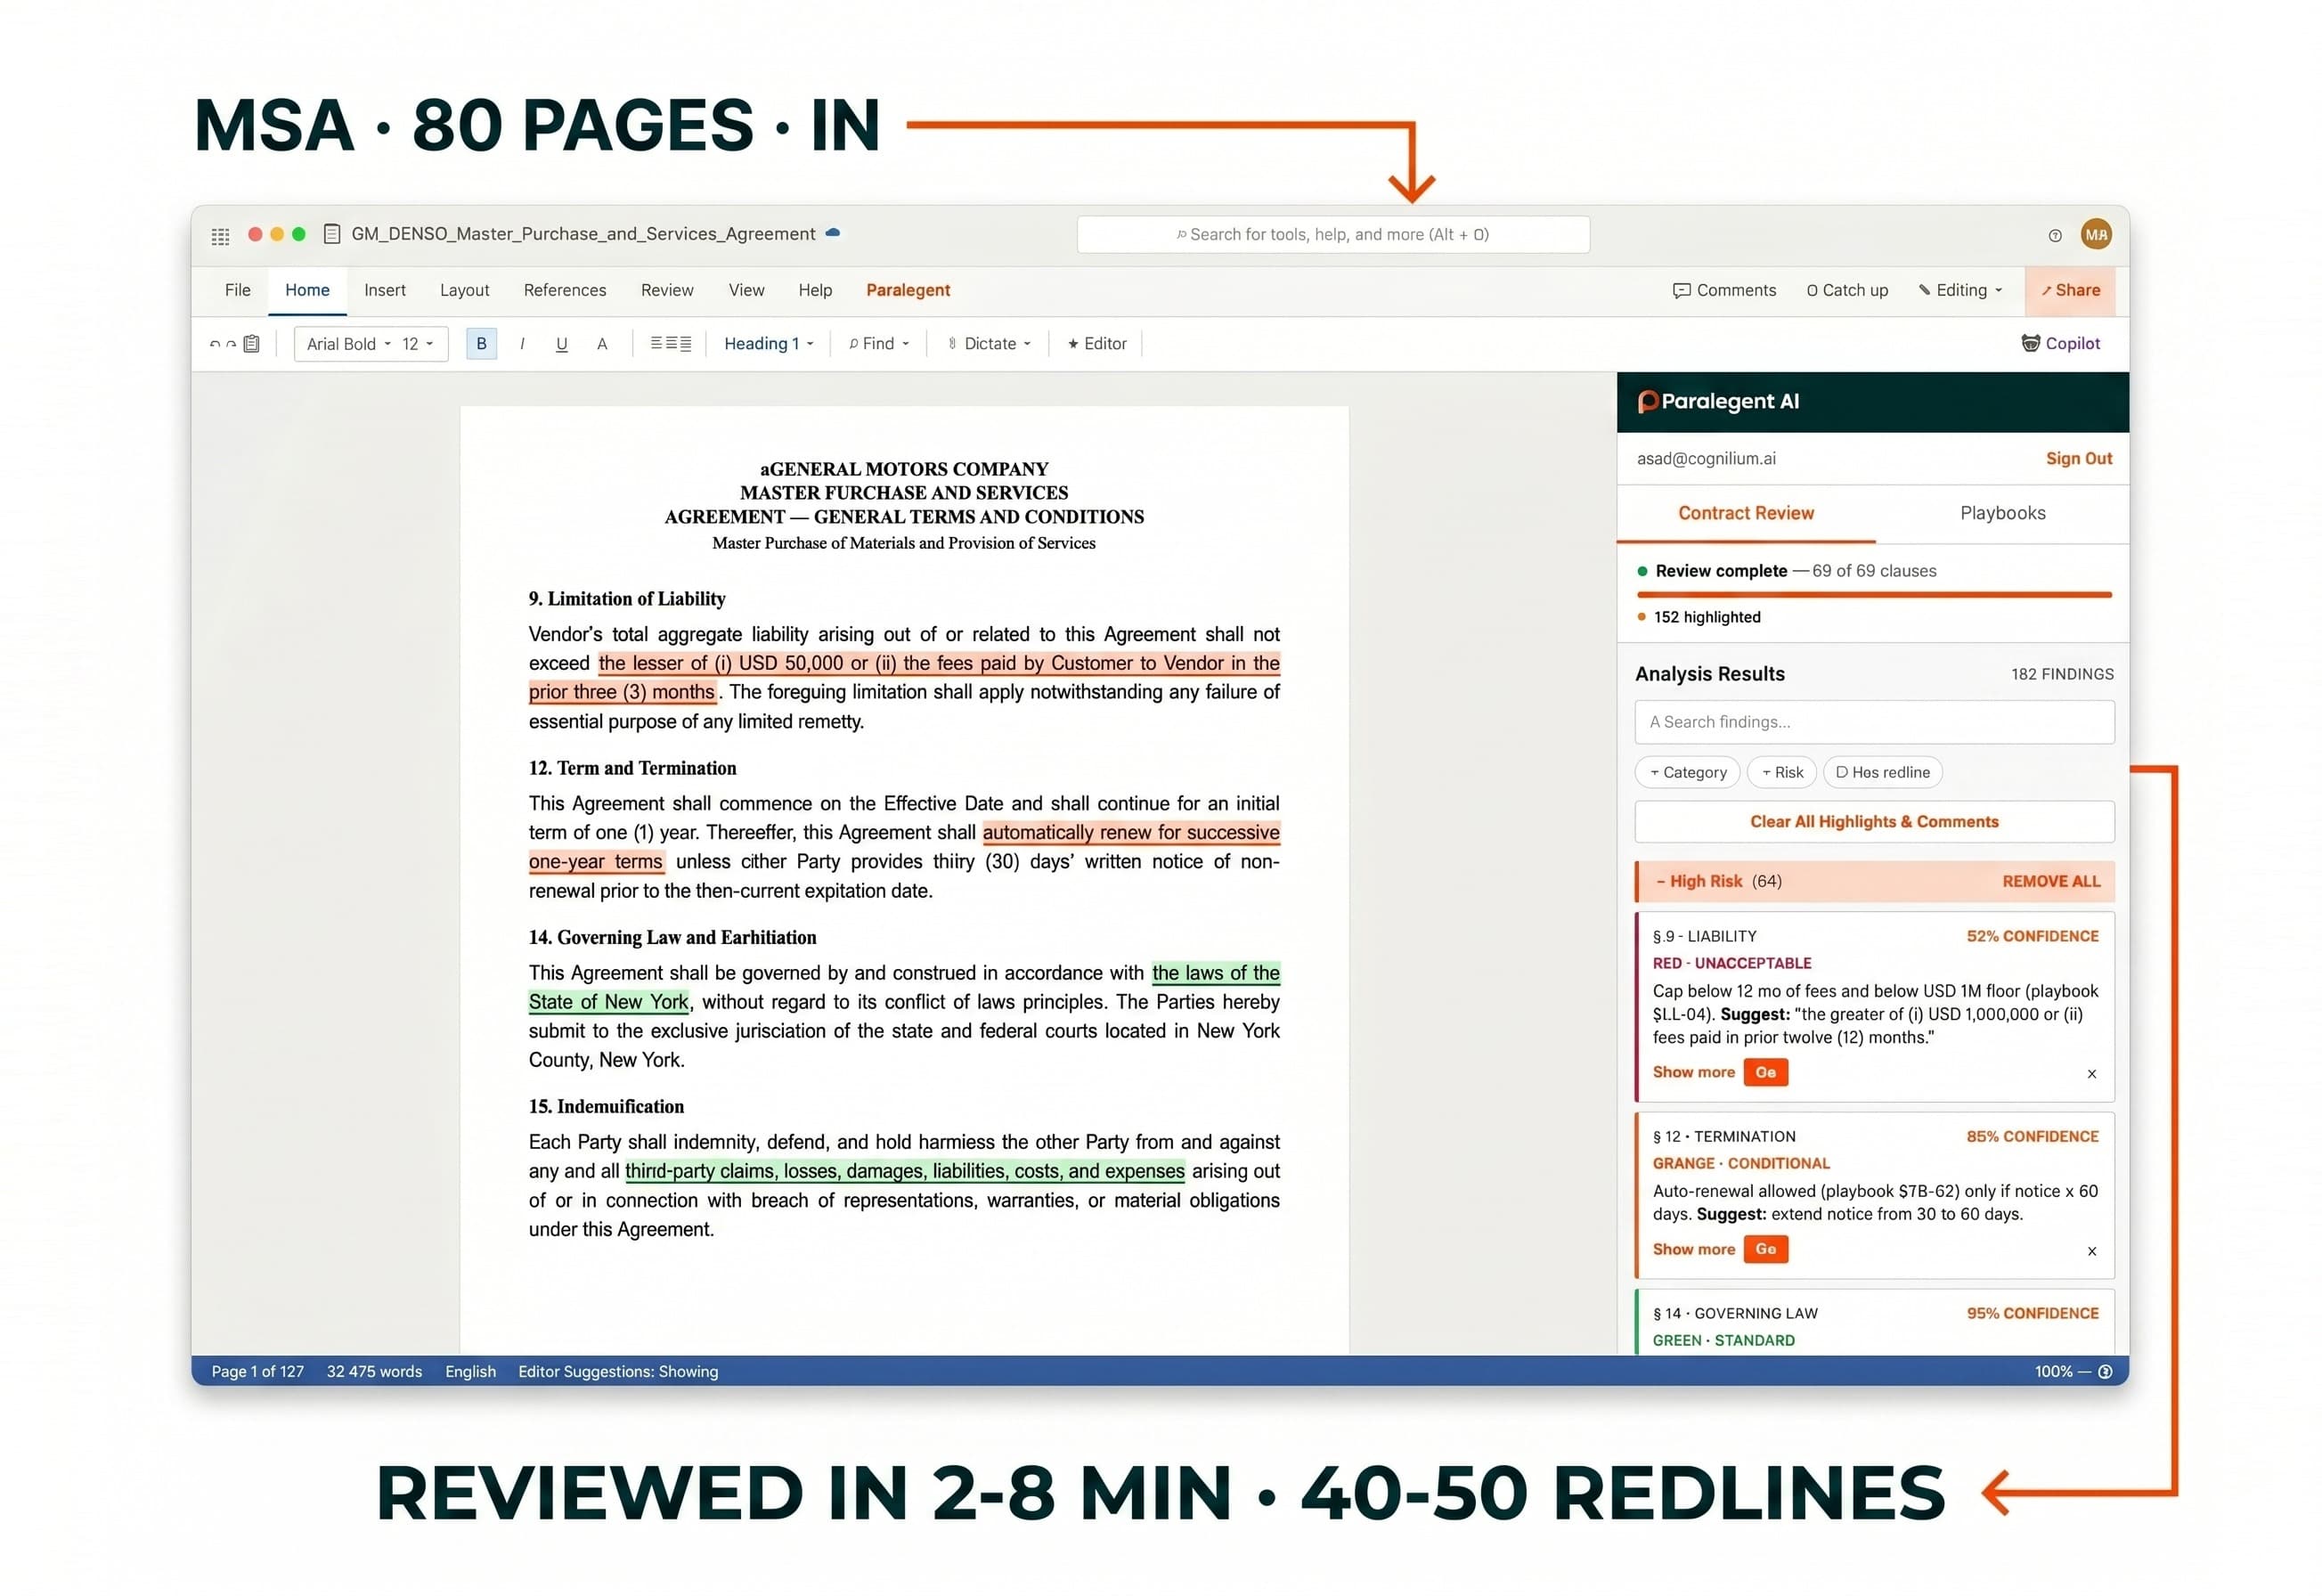Select the Home tab
The width and height of the screenshot is (2322, 1596).
pos(307,290)
